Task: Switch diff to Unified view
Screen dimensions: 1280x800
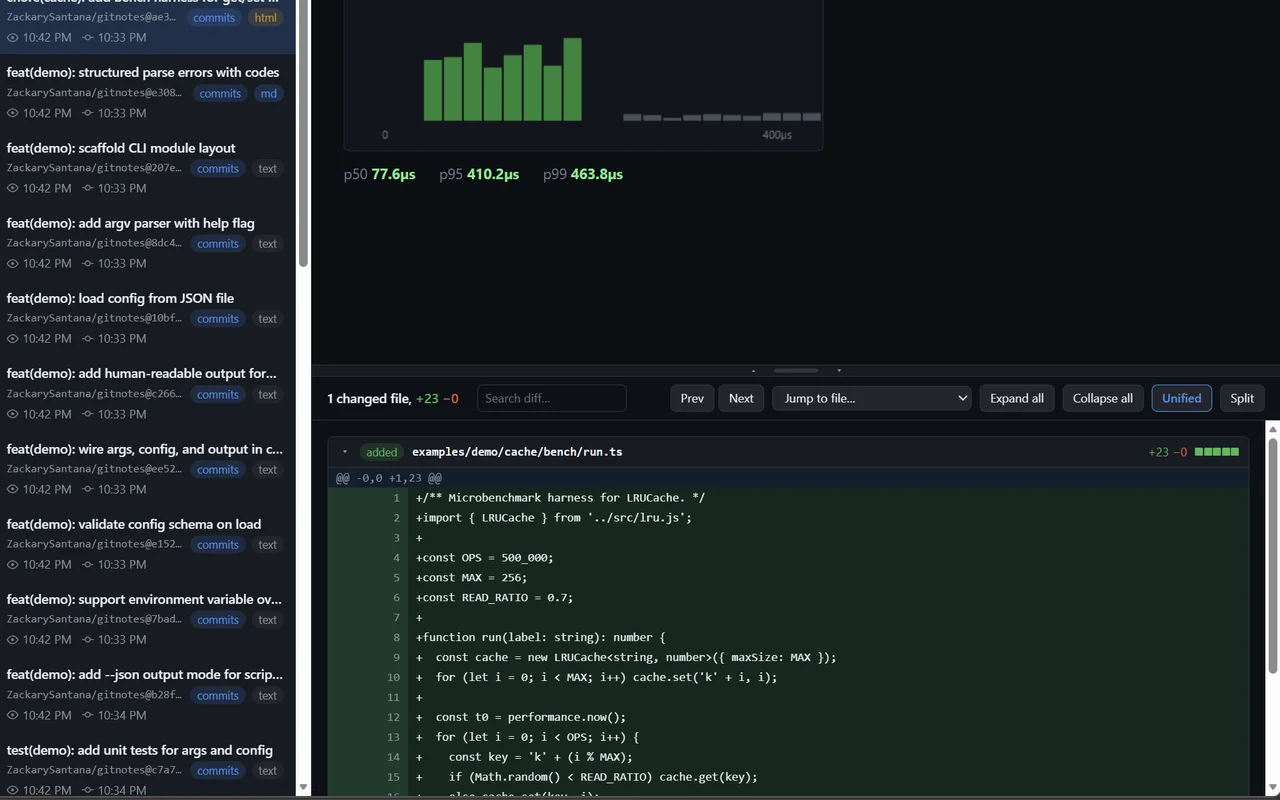Action: coord(1181,398)
